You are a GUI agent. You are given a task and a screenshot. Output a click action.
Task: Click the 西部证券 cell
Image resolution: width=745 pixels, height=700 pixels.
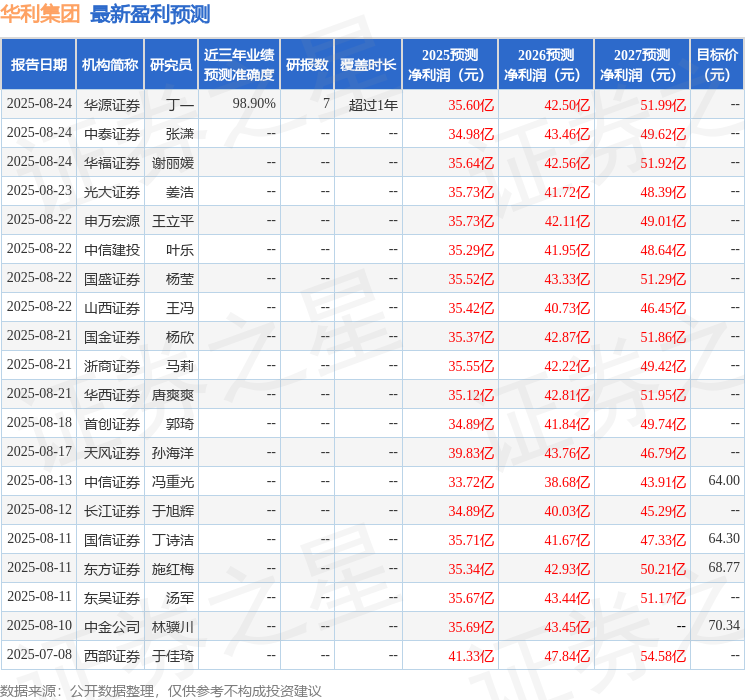point(112,656)
